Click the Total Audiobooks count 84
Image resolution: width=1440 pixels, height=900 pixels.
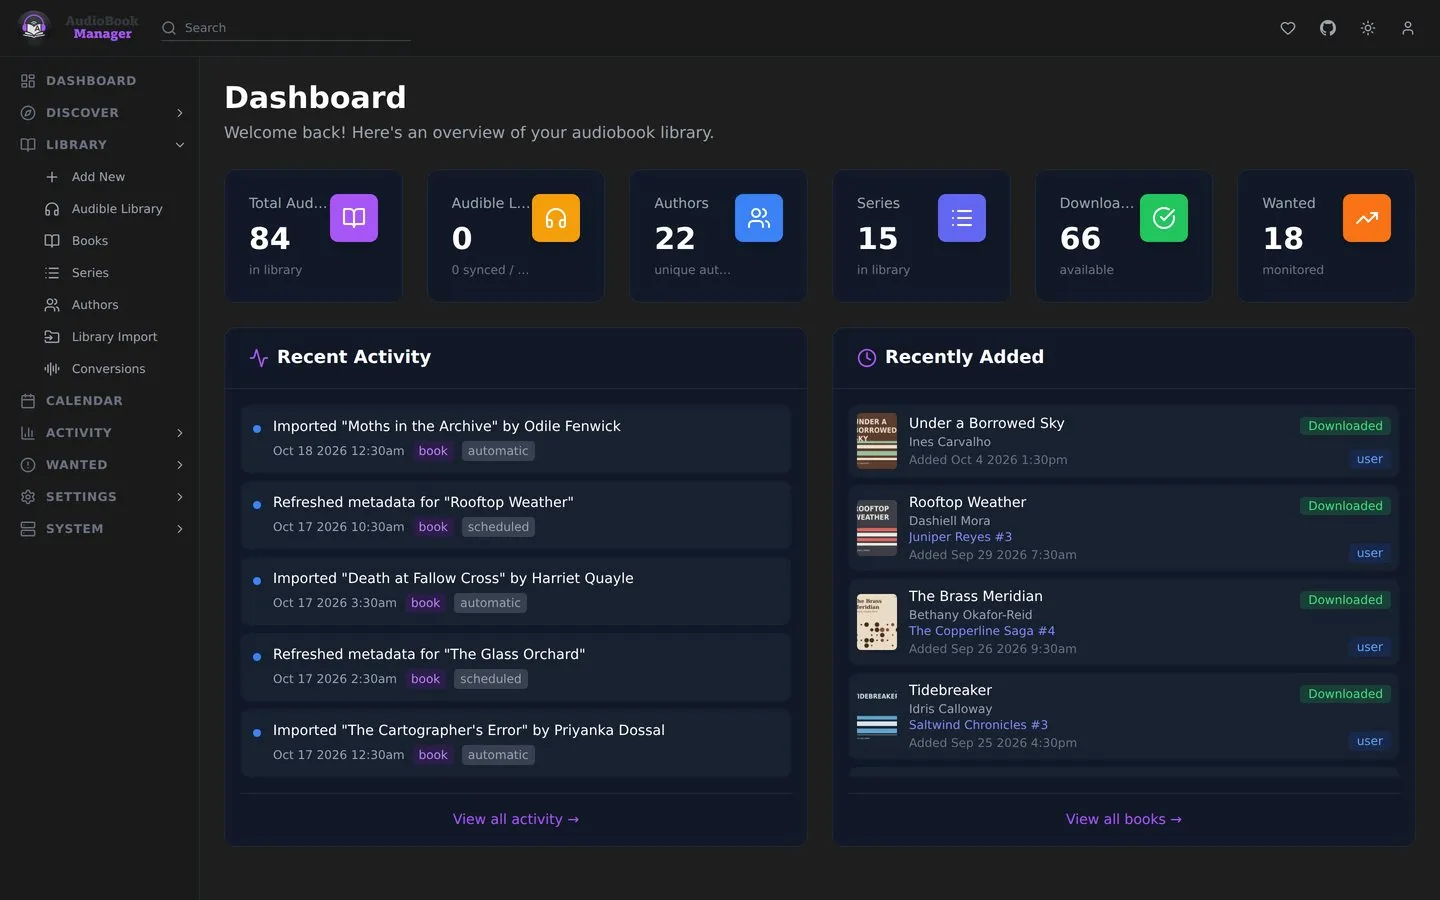click(x=270, y=238)
